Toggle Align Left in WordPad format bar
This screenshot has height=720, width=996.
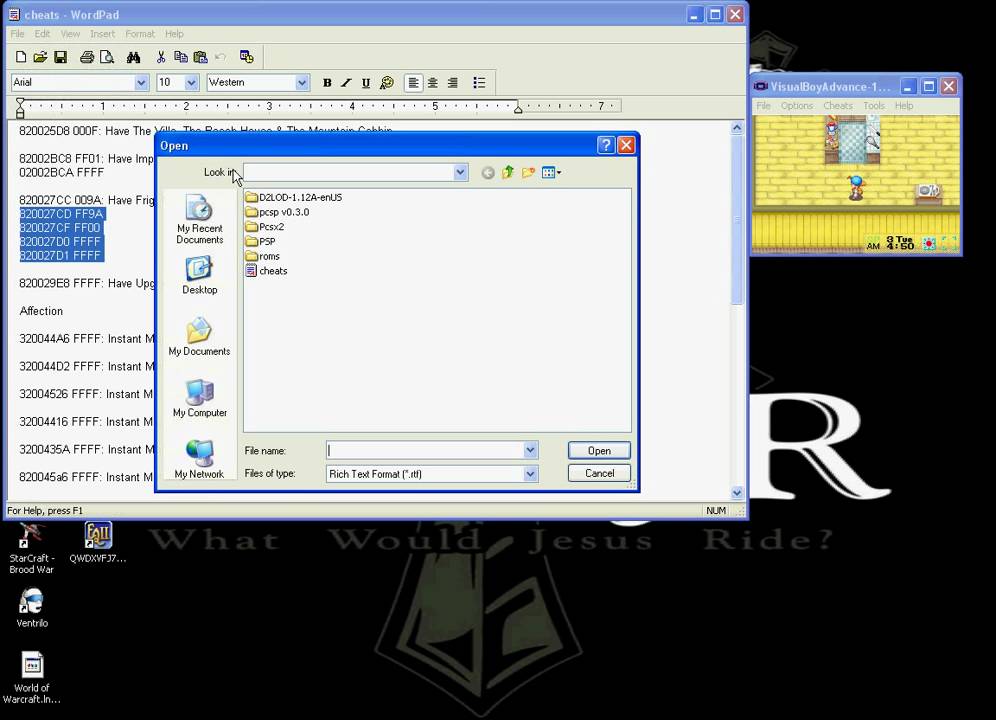coord(413,83)
